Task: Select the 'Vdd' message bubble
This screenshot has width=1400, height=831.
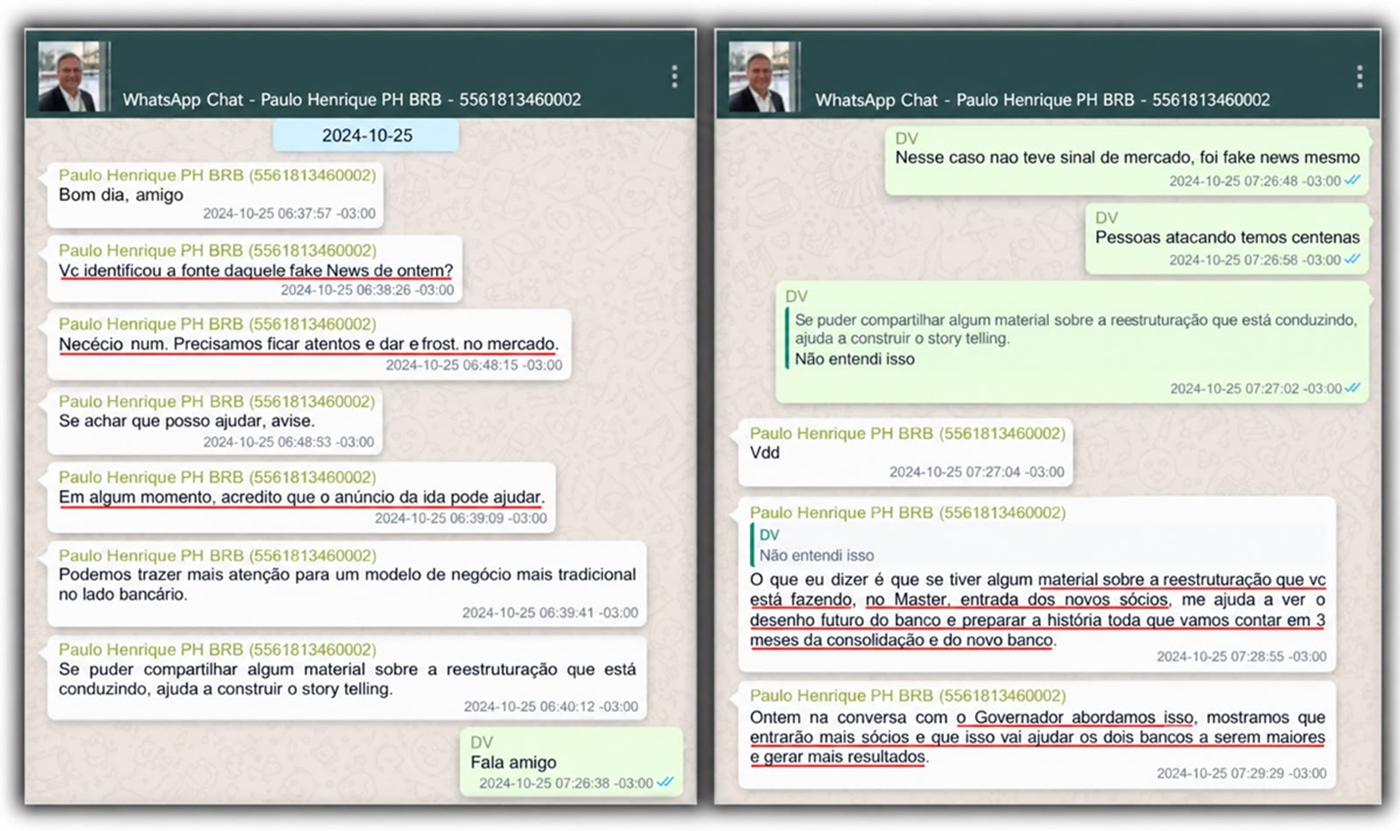Action: [905, 452]
